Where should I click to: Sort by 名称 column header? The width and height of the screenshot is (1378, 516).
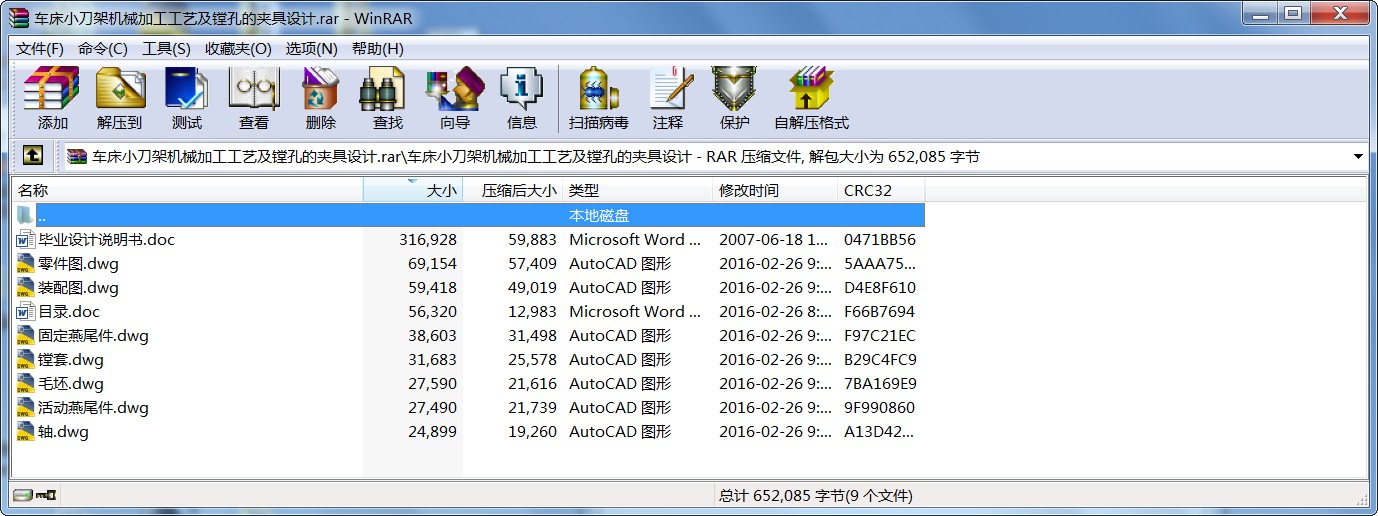(x=187, y=190)
